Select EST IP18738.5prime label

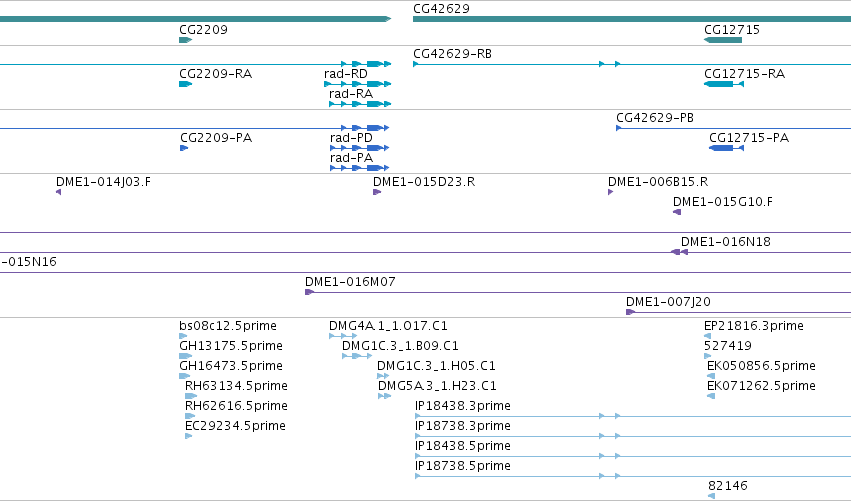pos(462,466)
